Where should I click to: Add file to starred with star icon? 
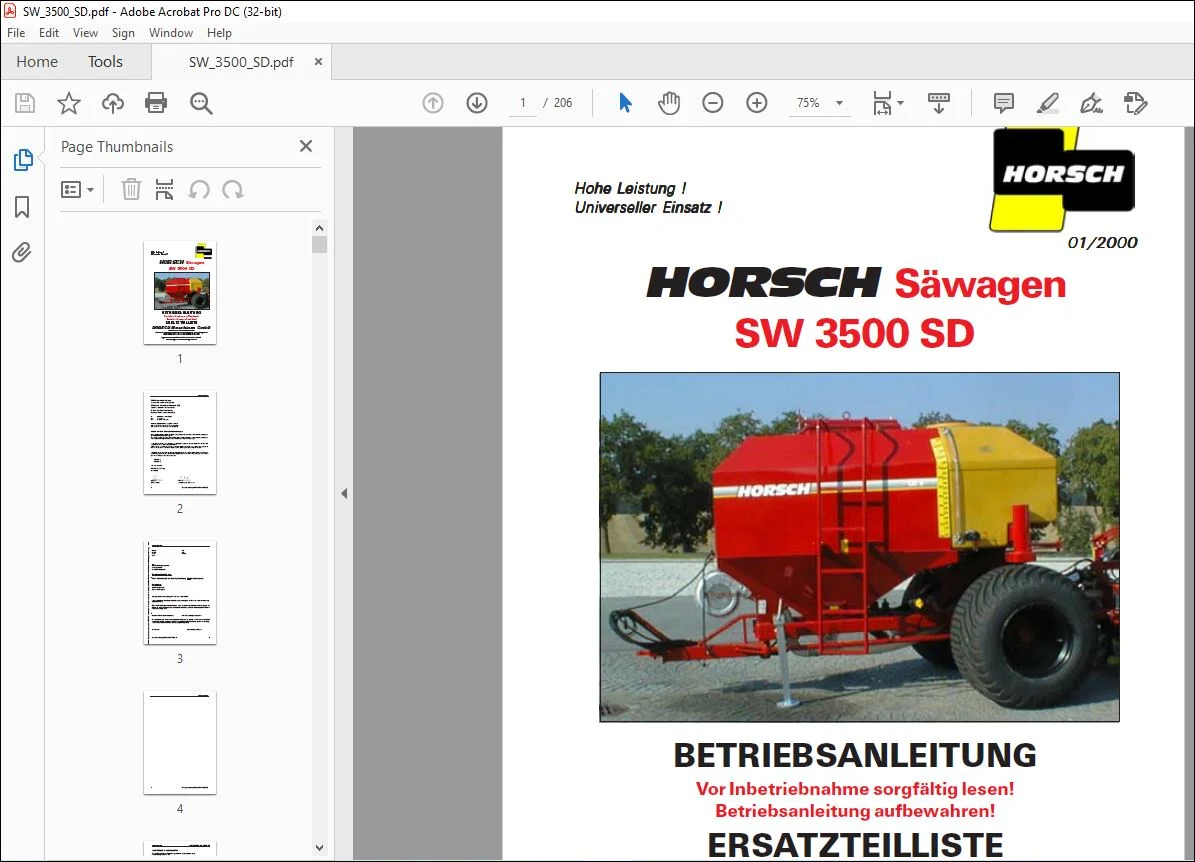(x=69, y=103)
